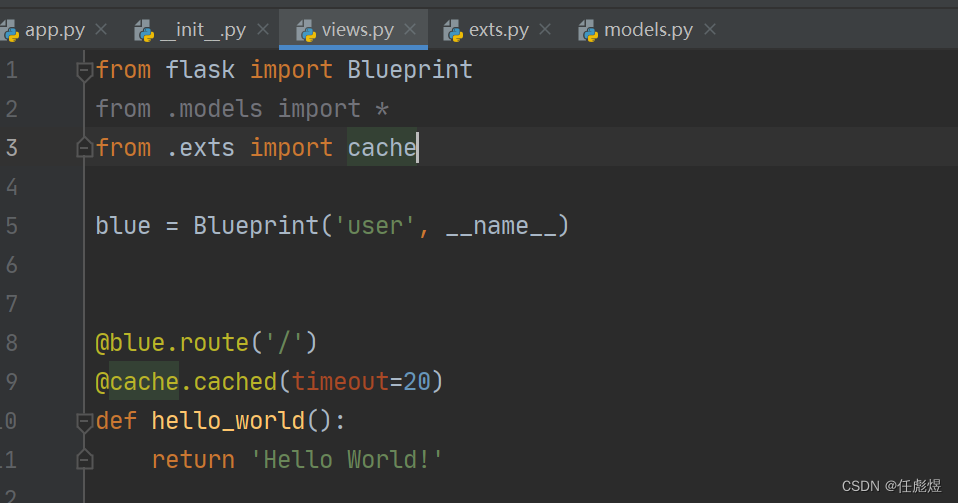This screenshot has height=503, width=958.
Task: Click the fold end marker on the return line
Action: click(84, 460)
